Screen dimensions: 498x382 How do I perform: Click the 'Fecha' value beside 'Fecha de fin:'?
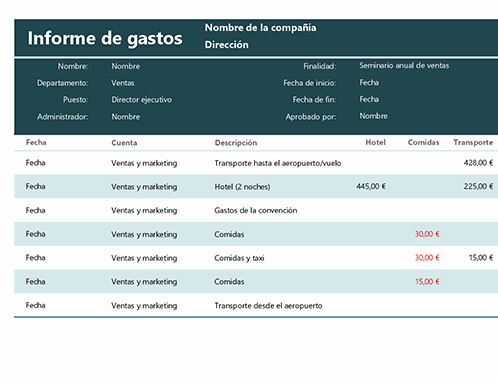(x=369, y=99)
